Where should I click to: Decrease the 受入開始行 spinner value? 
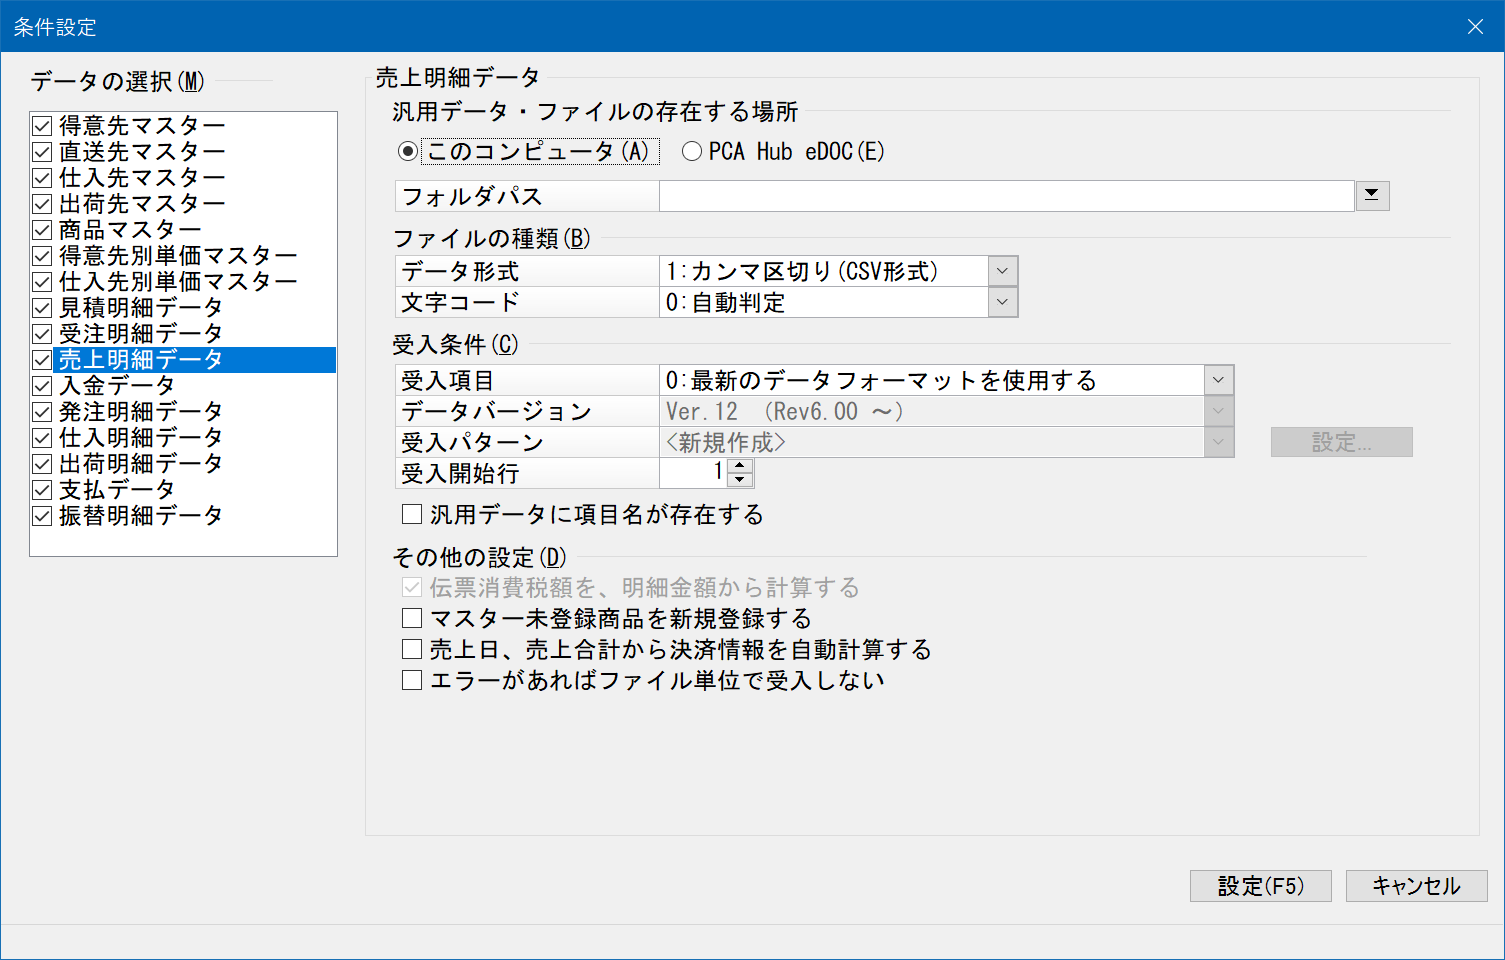[x=740, y=480]
